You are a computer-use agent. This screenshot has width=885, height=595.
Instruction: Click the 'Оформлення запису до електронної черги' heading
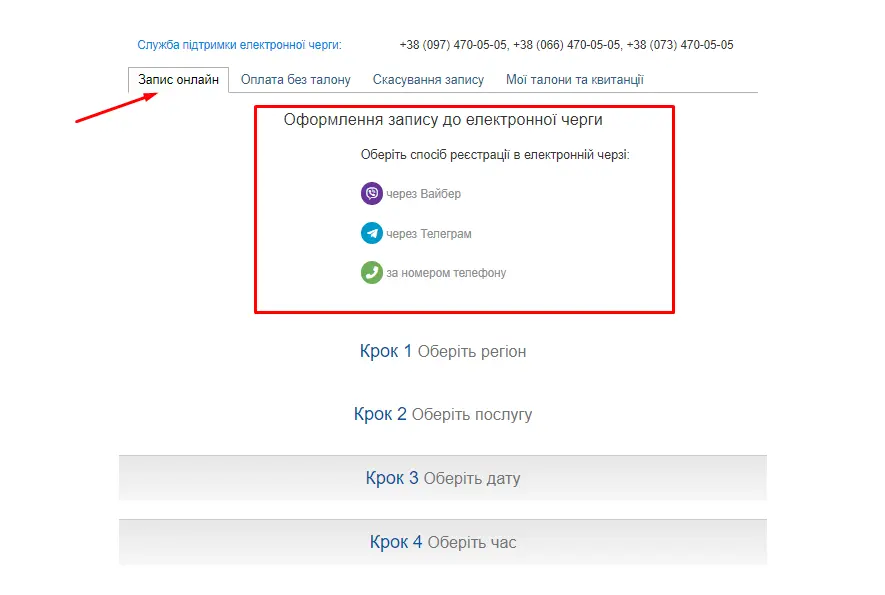tap(443, 120)
